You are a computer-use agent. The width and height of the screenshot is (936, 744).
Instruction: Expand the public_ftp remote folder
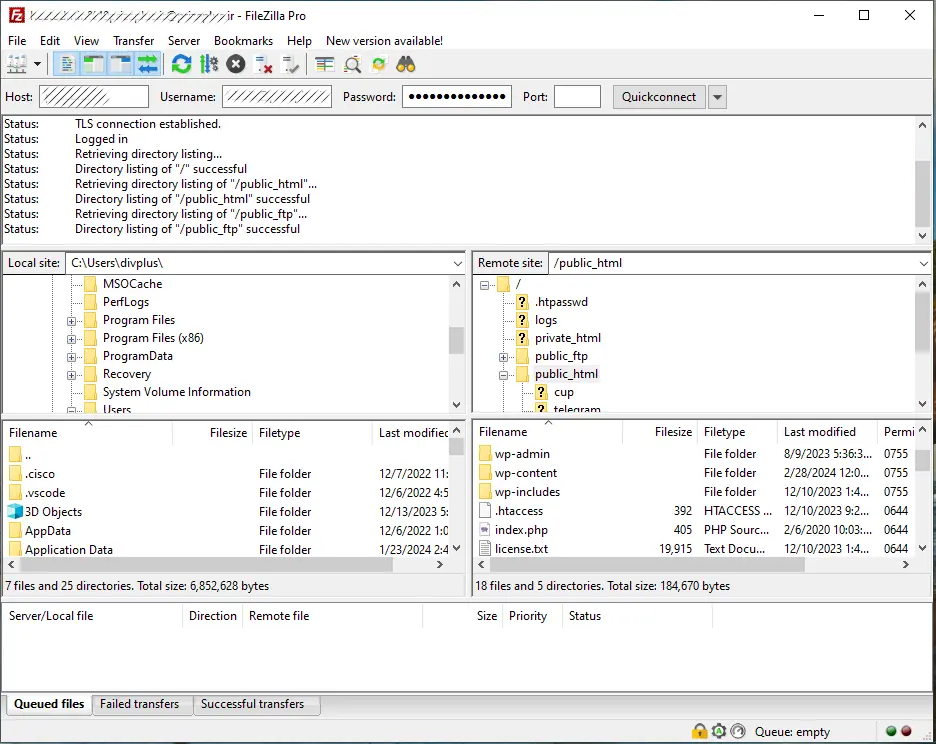click(x=505, y=356)
